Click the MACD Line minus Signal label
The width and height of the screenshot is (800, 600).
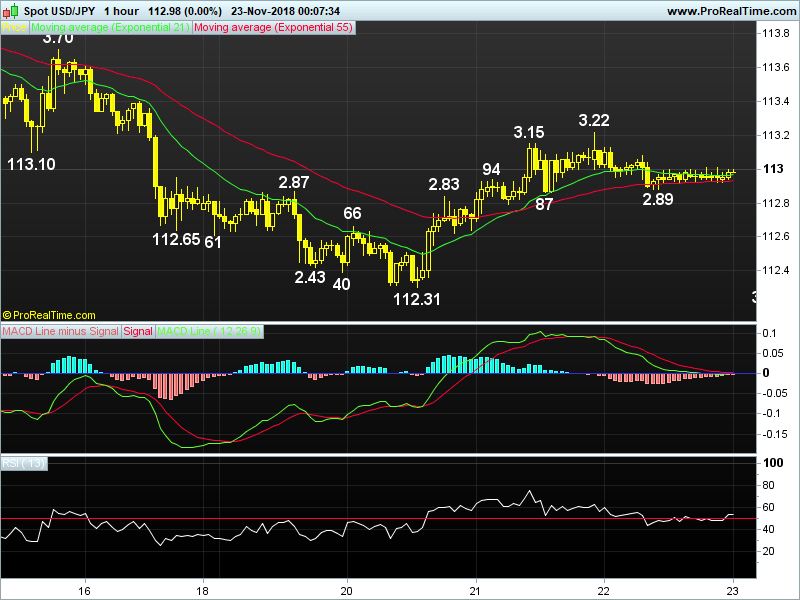point(60,331)
